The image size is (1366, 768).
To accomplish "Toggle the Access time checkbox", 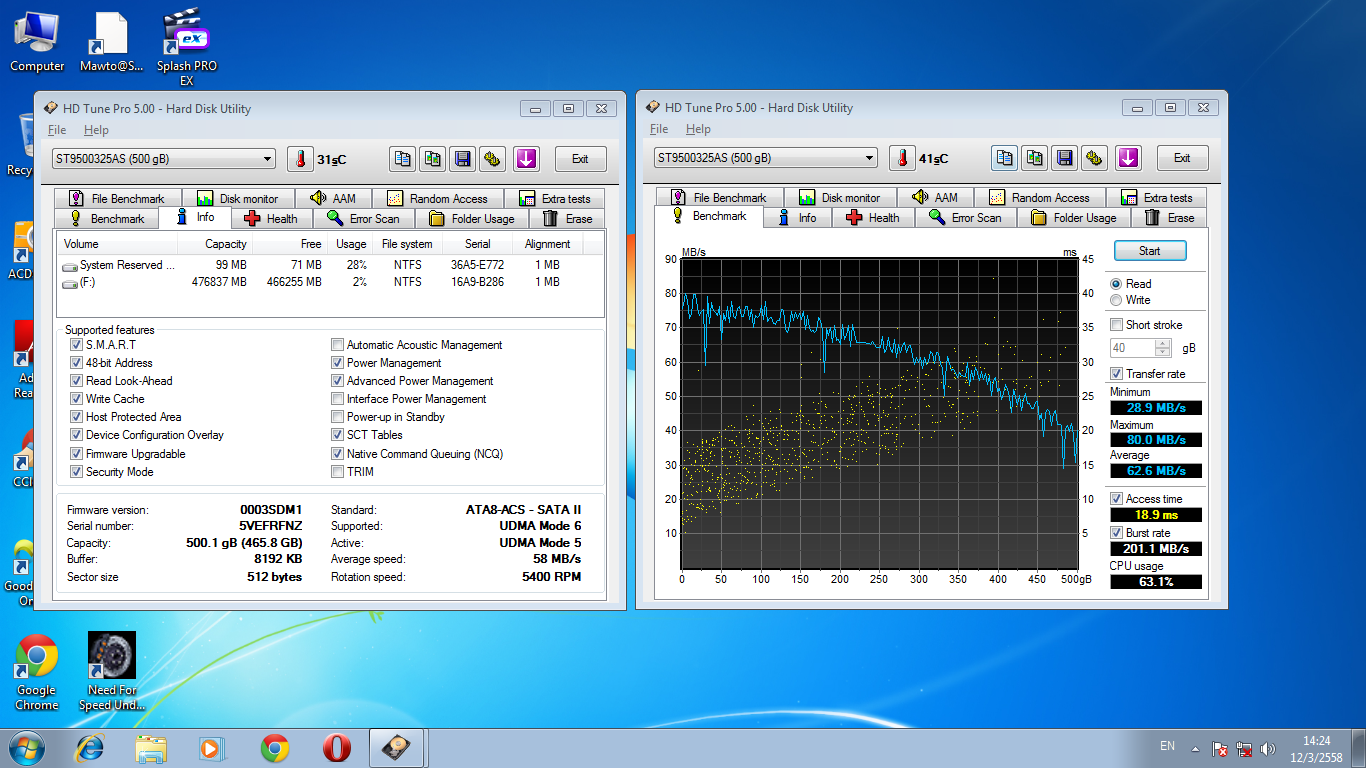I will coord(1116,499).
